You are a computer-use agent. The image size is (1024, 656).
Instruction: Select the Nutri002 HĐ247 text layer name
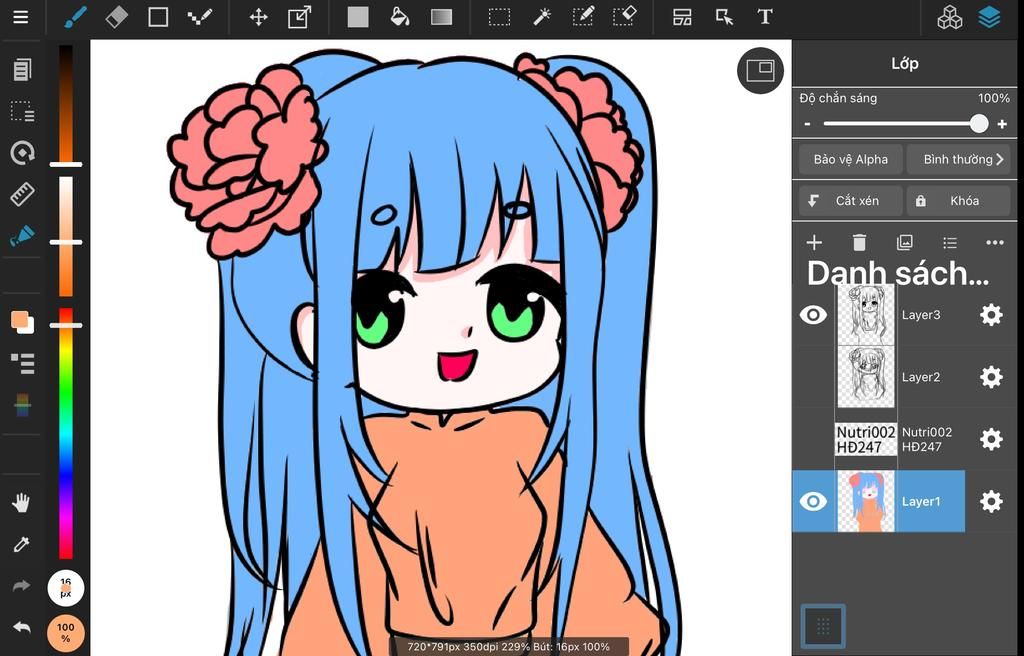(927, 440)
